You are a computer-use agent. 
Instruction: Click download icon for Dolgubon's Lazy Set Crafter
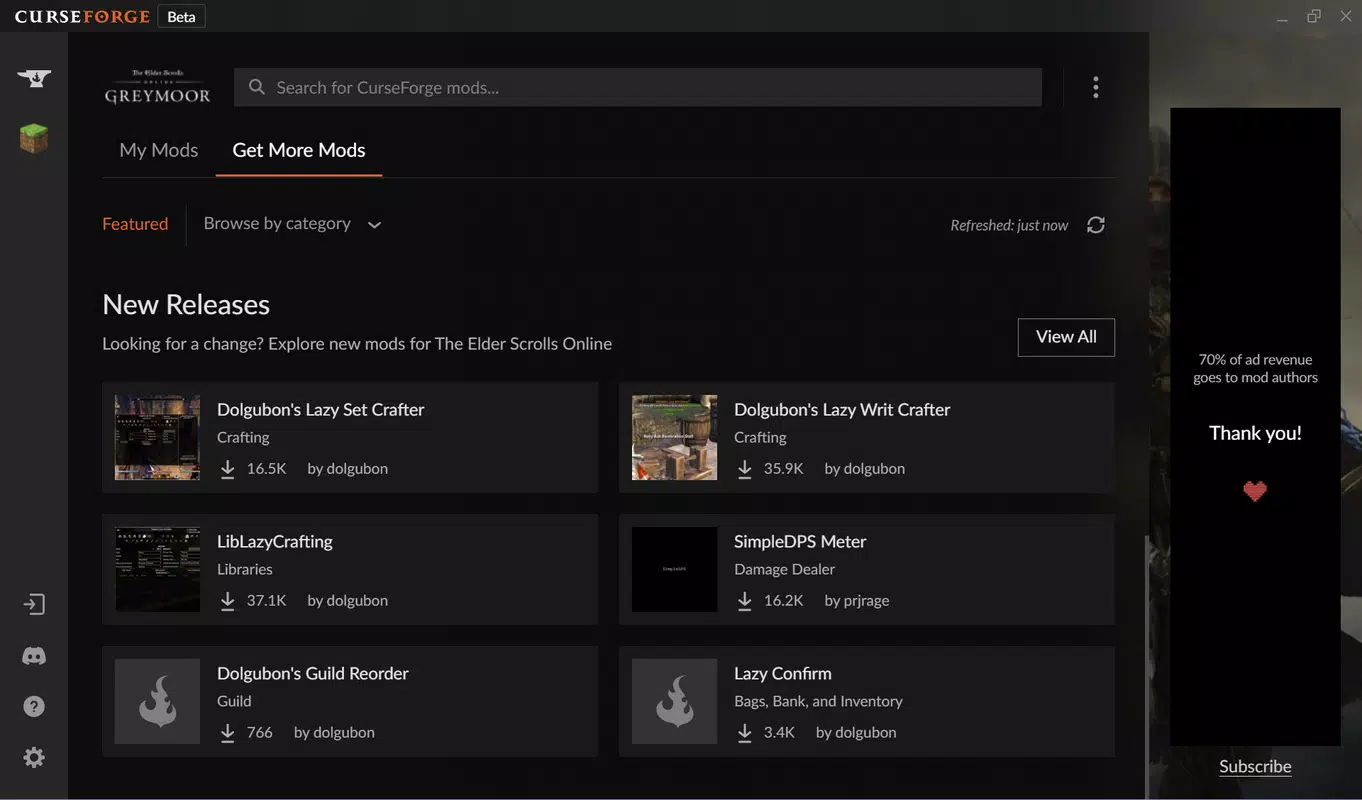228,469
